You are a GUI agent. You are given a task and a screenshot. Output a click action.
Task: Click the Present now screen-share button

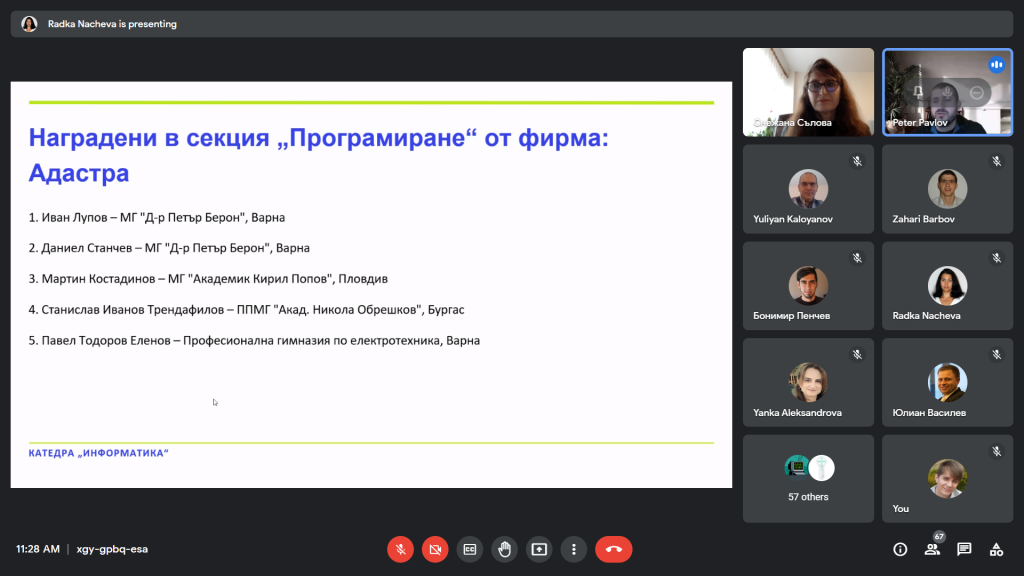pos(539,549)
